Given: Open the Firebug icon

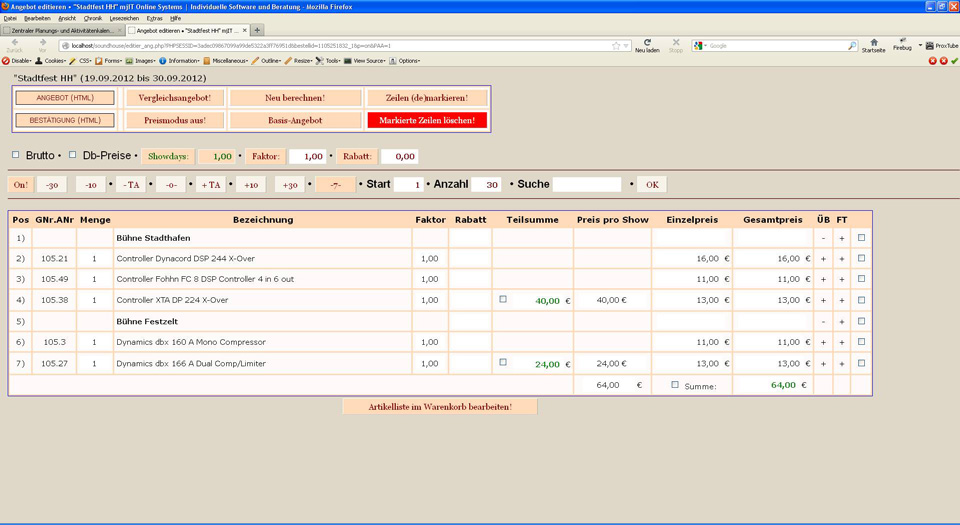Looking at the screenshot, I should pyautogui.click(x=902, y=40).
